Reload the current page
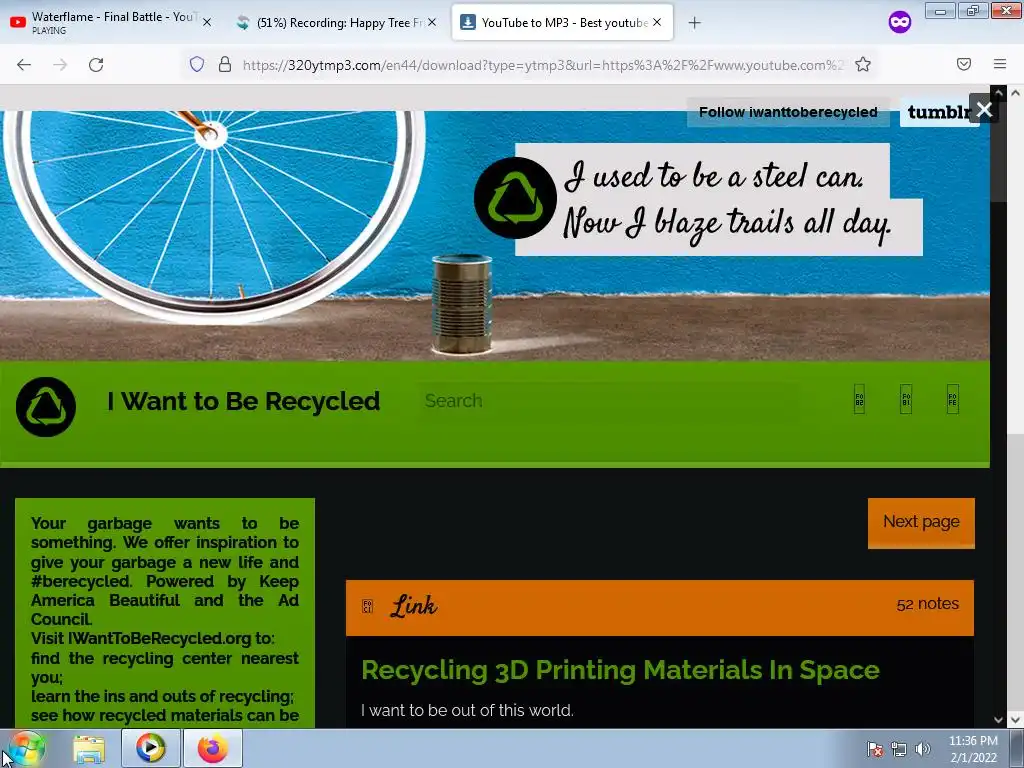Image resolution: width=1024 pixels, height=768 pixels. 96,65
